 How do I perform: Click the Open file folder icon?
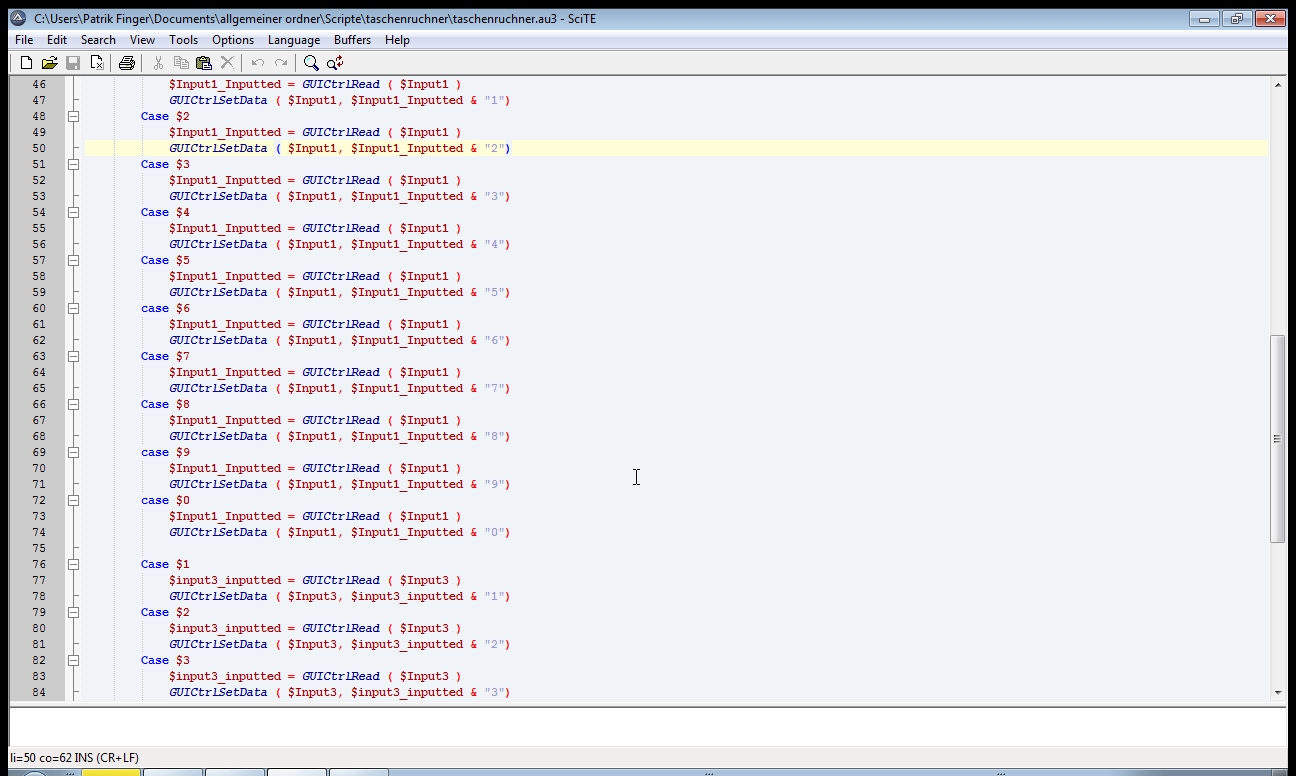tap(49, 63)
